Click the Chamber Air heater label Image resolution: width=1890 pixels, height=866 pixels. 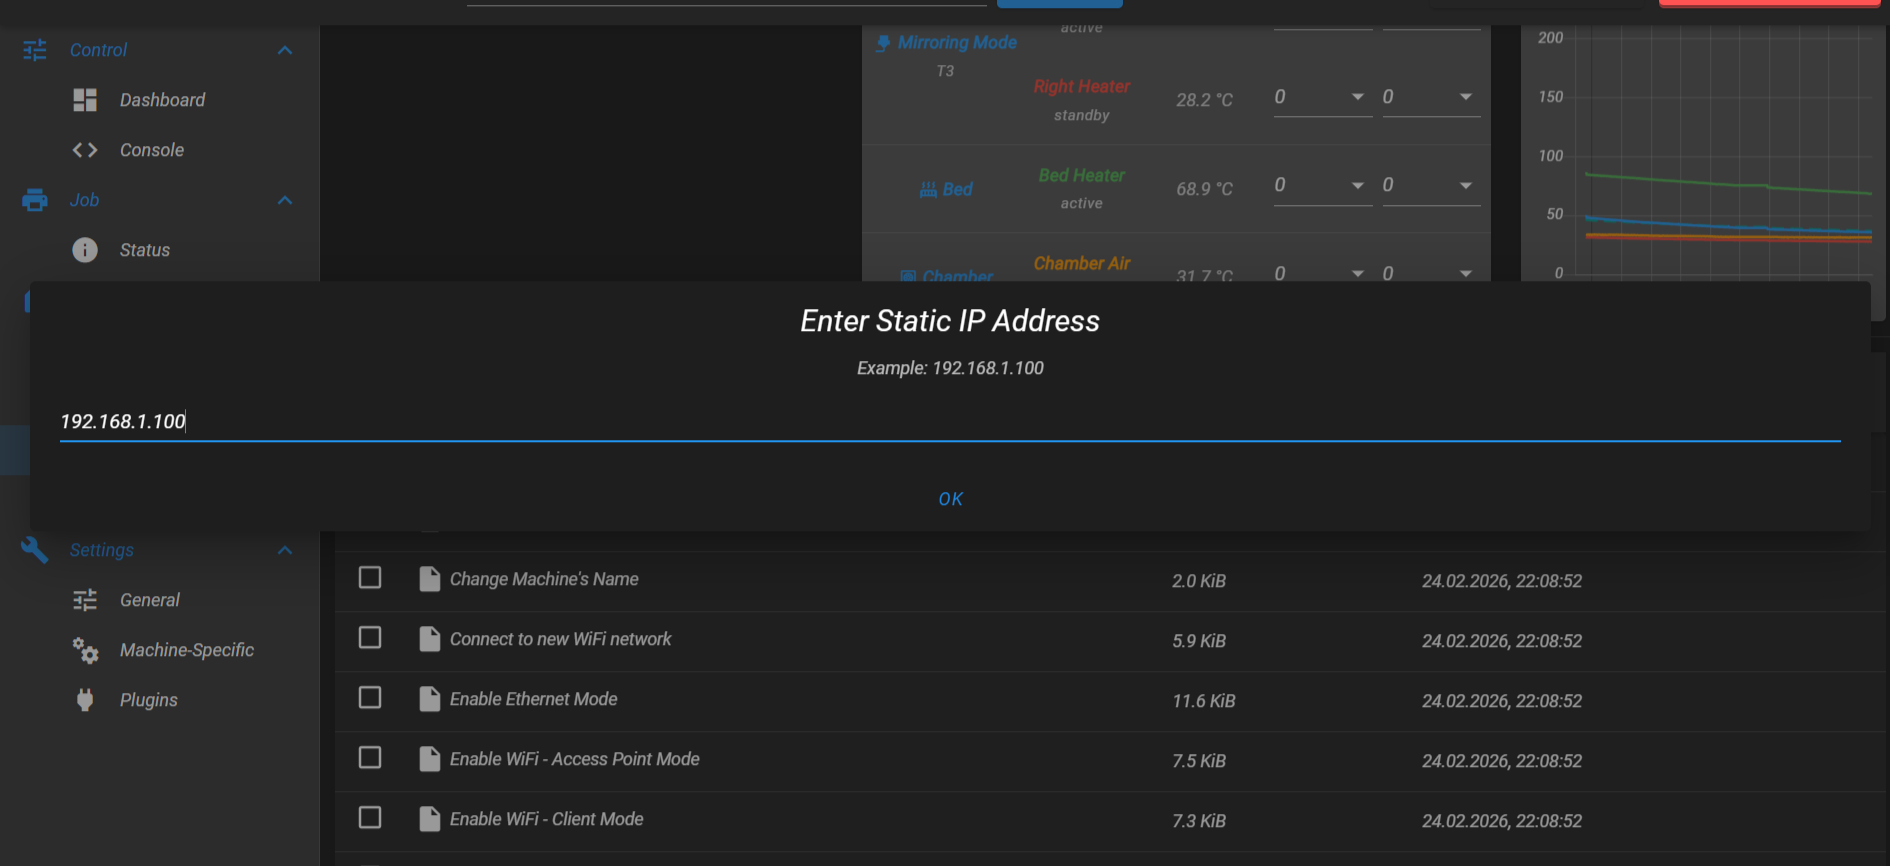(x=1082, y=263)
